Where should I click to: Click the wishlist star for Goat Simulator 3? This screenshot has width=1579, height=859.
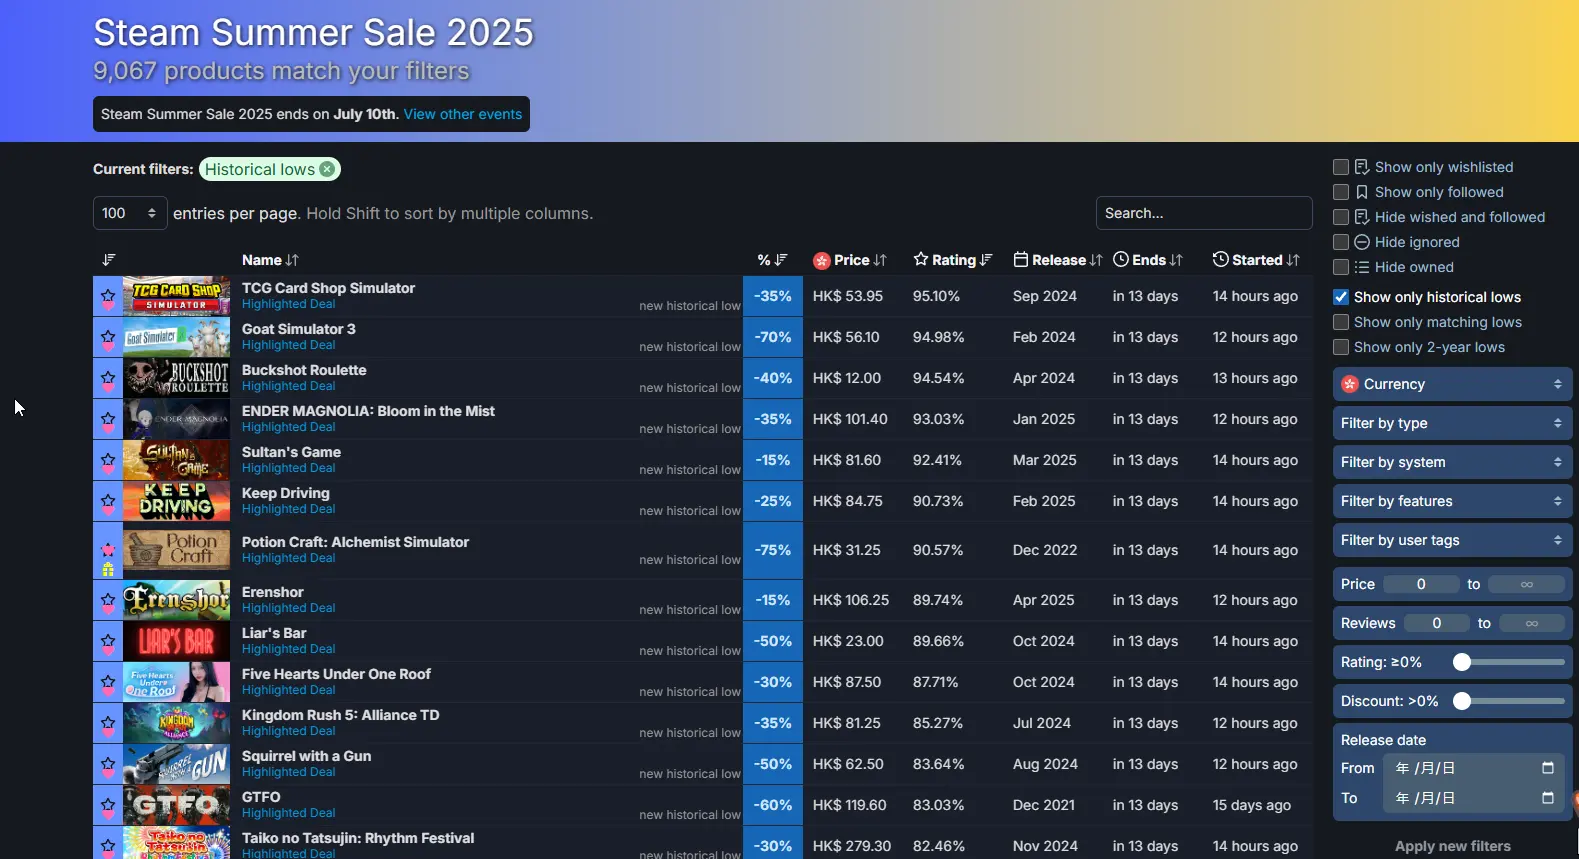click(x=108, y=337)
